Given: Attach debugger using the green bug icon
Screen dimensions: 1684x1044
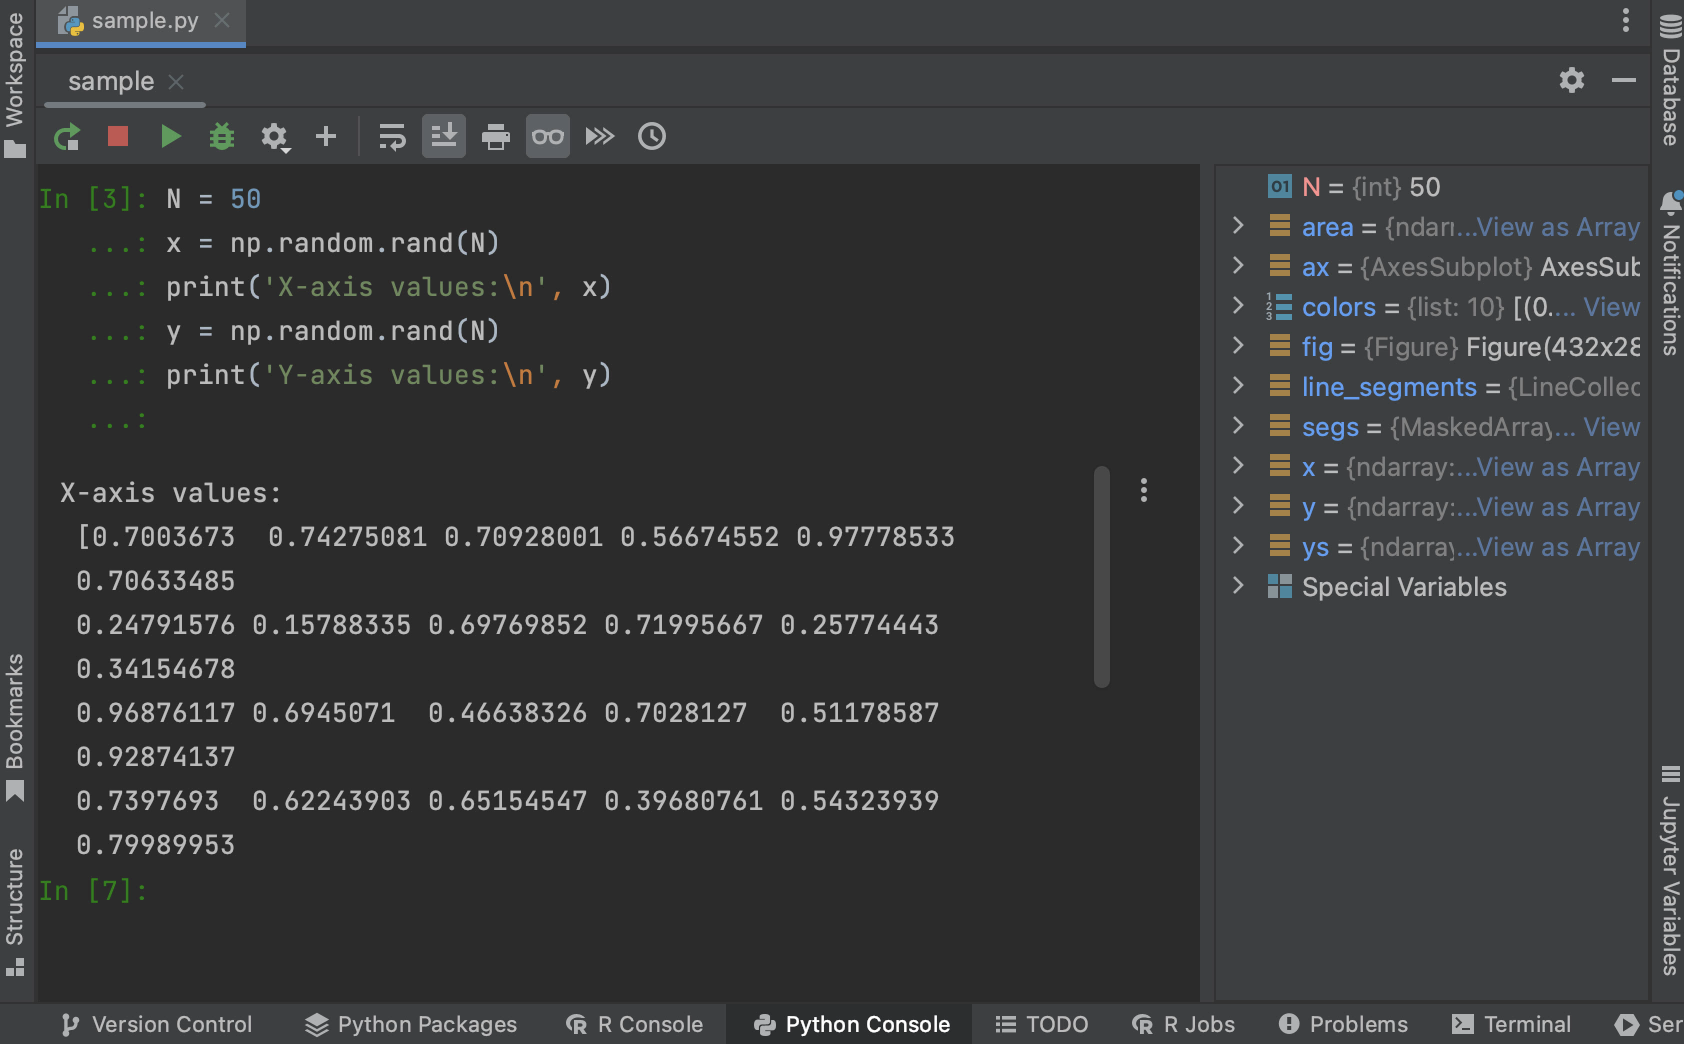Looking at the screenshot, I should coord(222,136).
